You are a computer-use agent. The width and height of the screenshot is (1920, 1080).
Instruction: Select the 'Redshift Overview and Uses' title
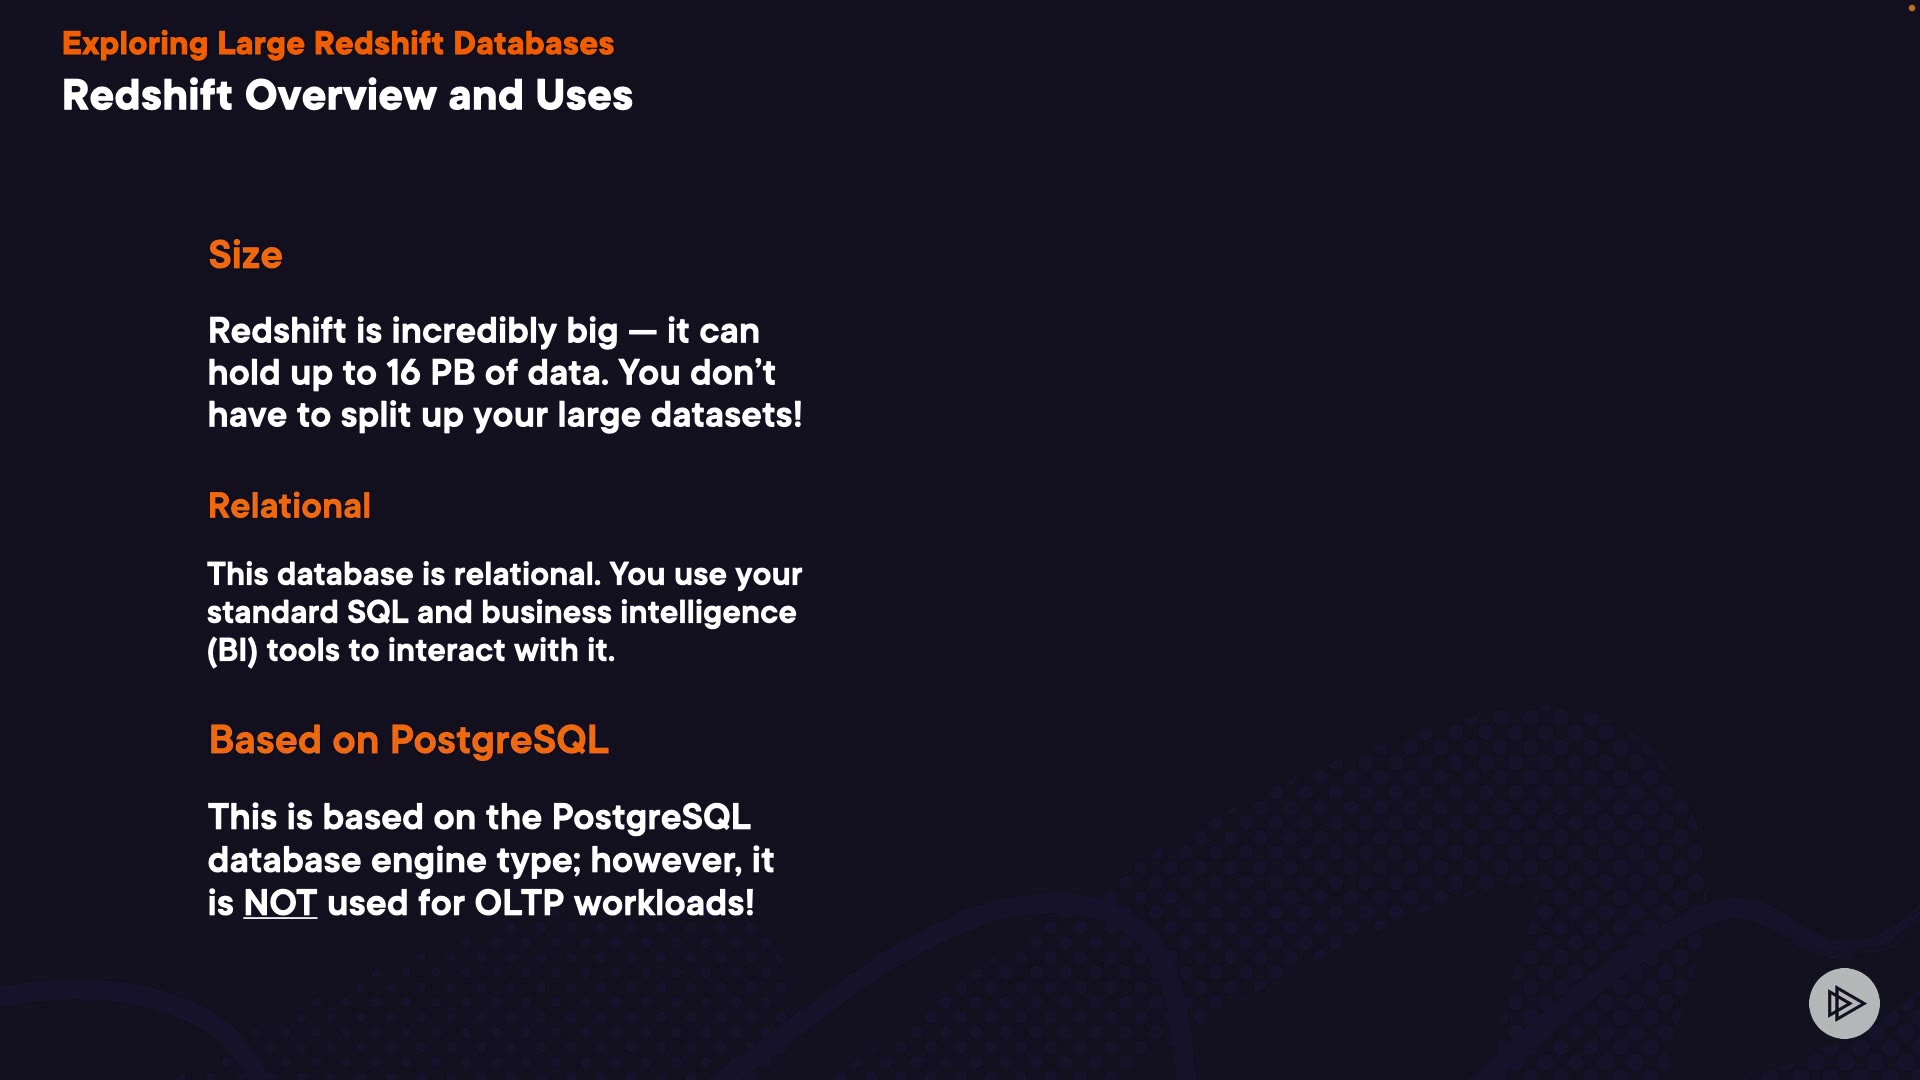[347, 96]
